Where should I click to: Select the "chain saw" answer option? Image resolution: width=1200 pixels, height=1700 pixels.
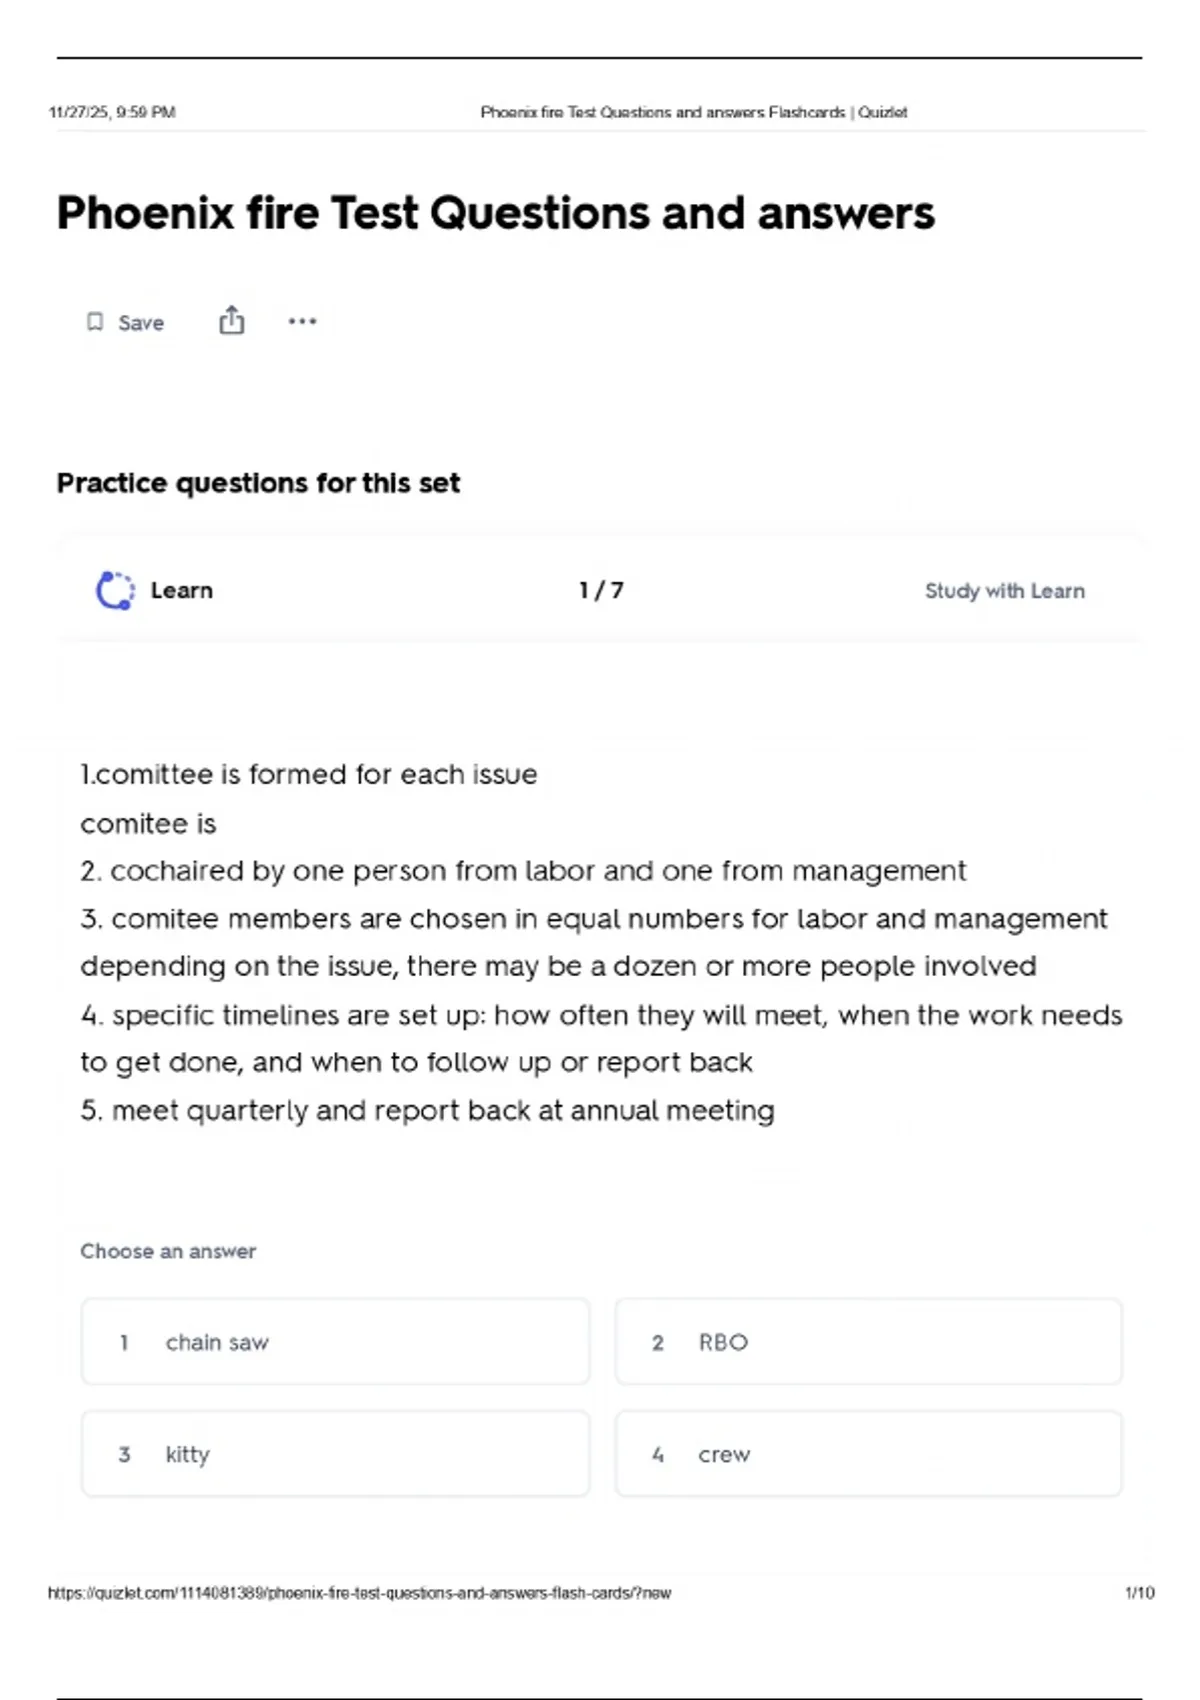(x=335, y=1342)
